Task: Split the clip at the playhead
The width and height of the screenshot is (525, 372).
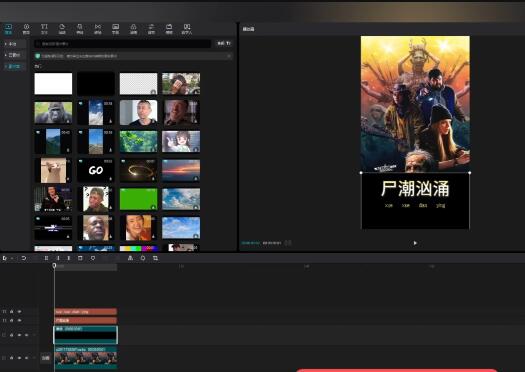Action: tap(47, 258)
